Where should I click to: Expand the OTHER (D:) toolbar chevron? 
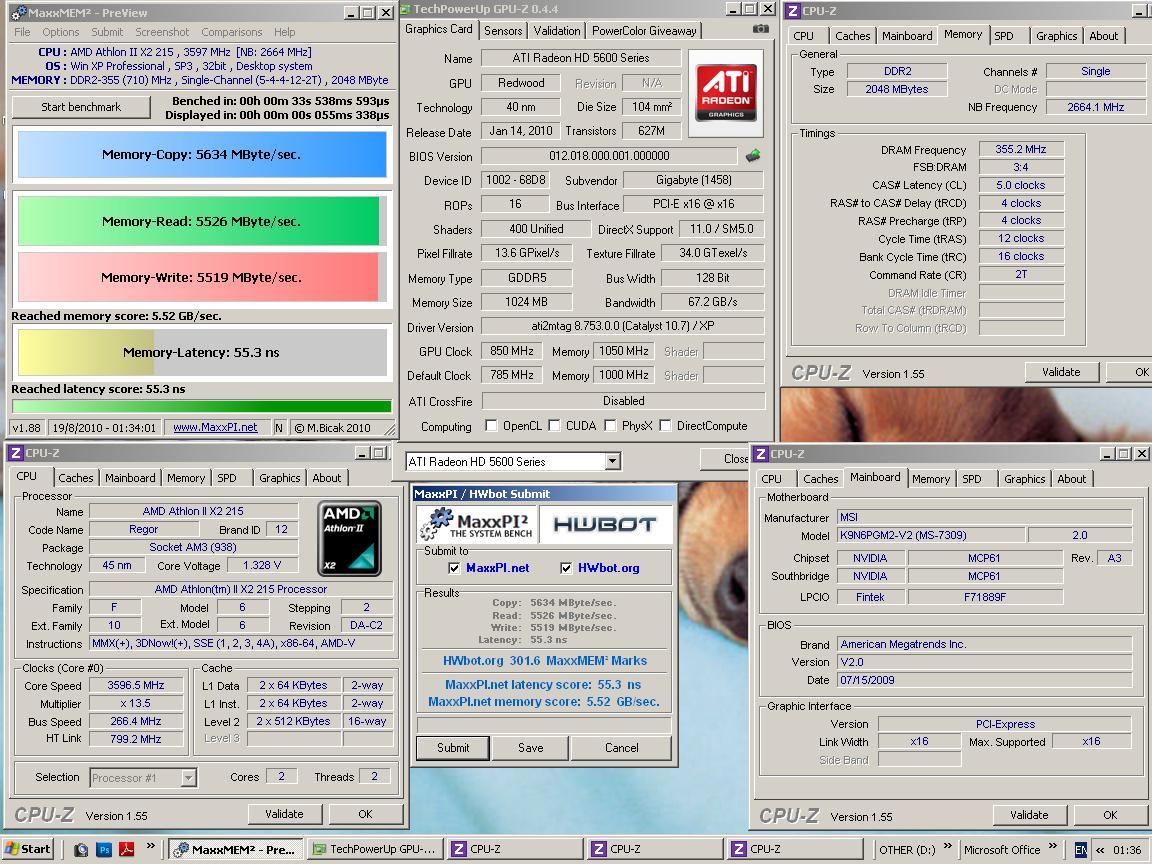click(947, 846)
